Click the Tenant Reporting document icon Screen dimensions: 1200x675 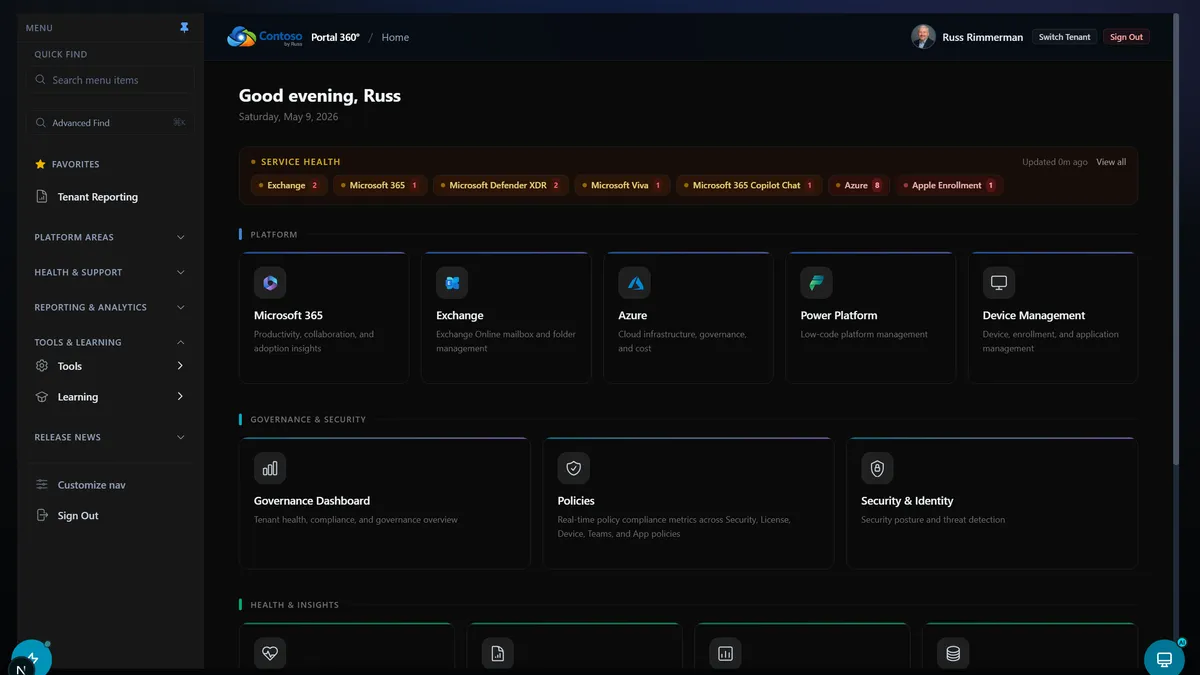pyautogui.click(x=42, y=197)
